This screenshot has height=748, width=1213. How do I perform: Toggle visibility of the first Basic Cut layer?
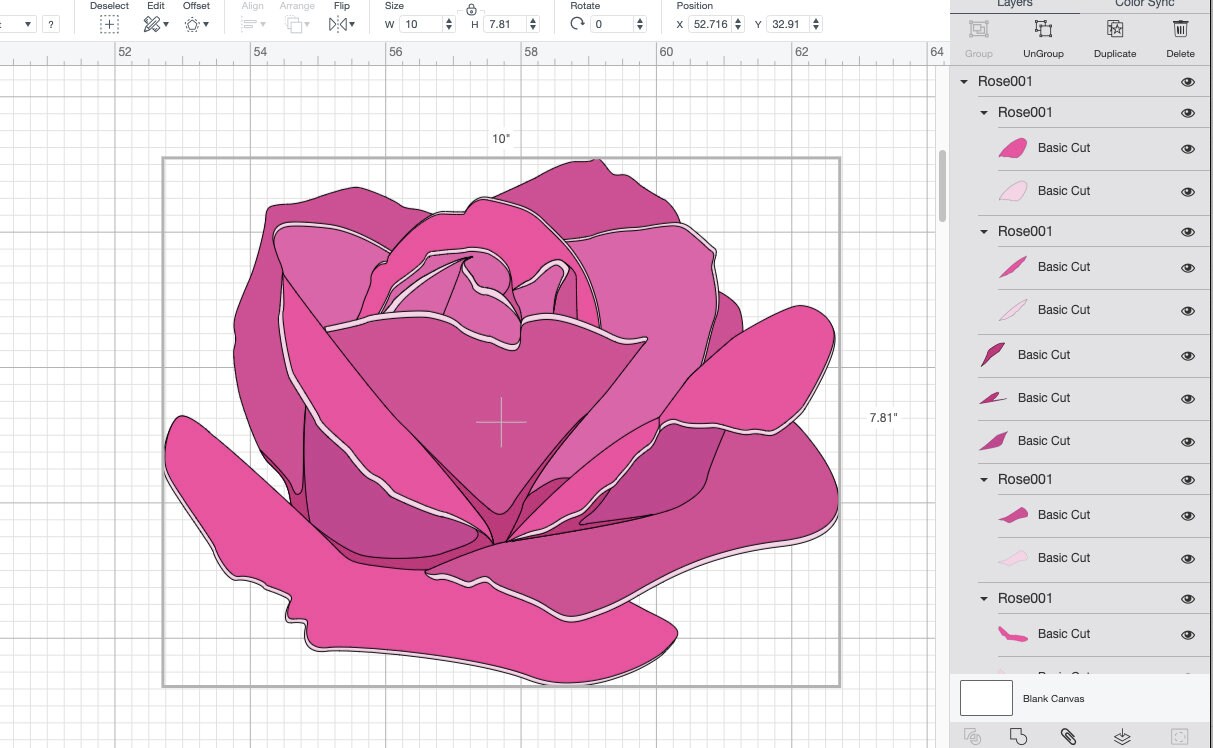coord(1187,148)
